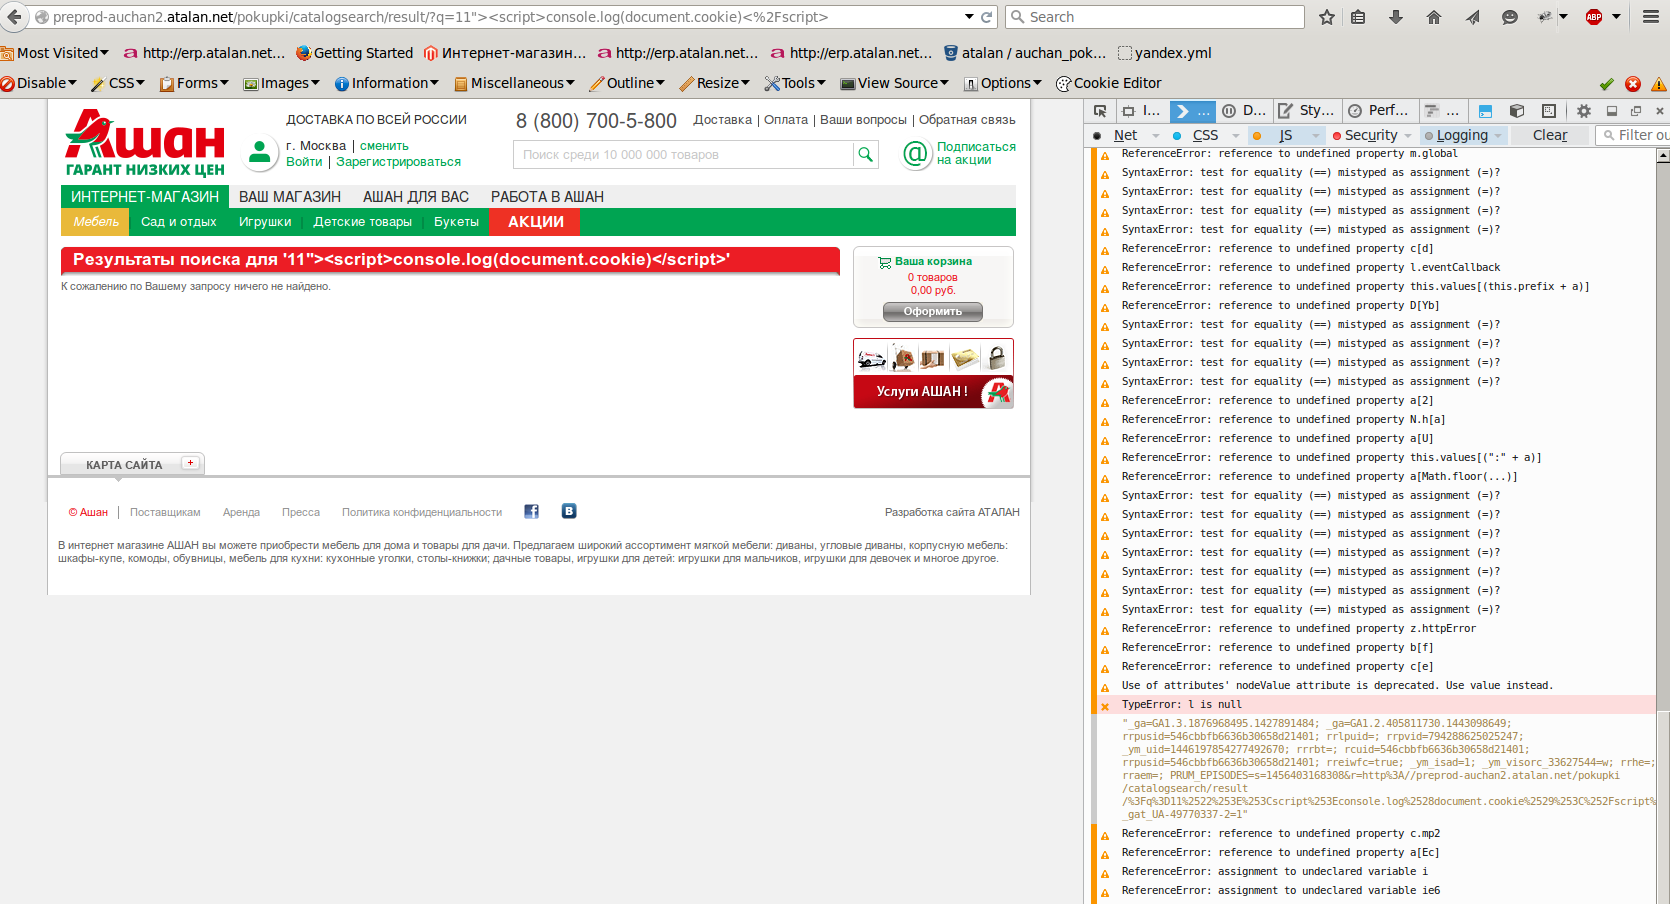
Task: Open the Logging filter dropdown arrow
Action: pos(1498,136)
